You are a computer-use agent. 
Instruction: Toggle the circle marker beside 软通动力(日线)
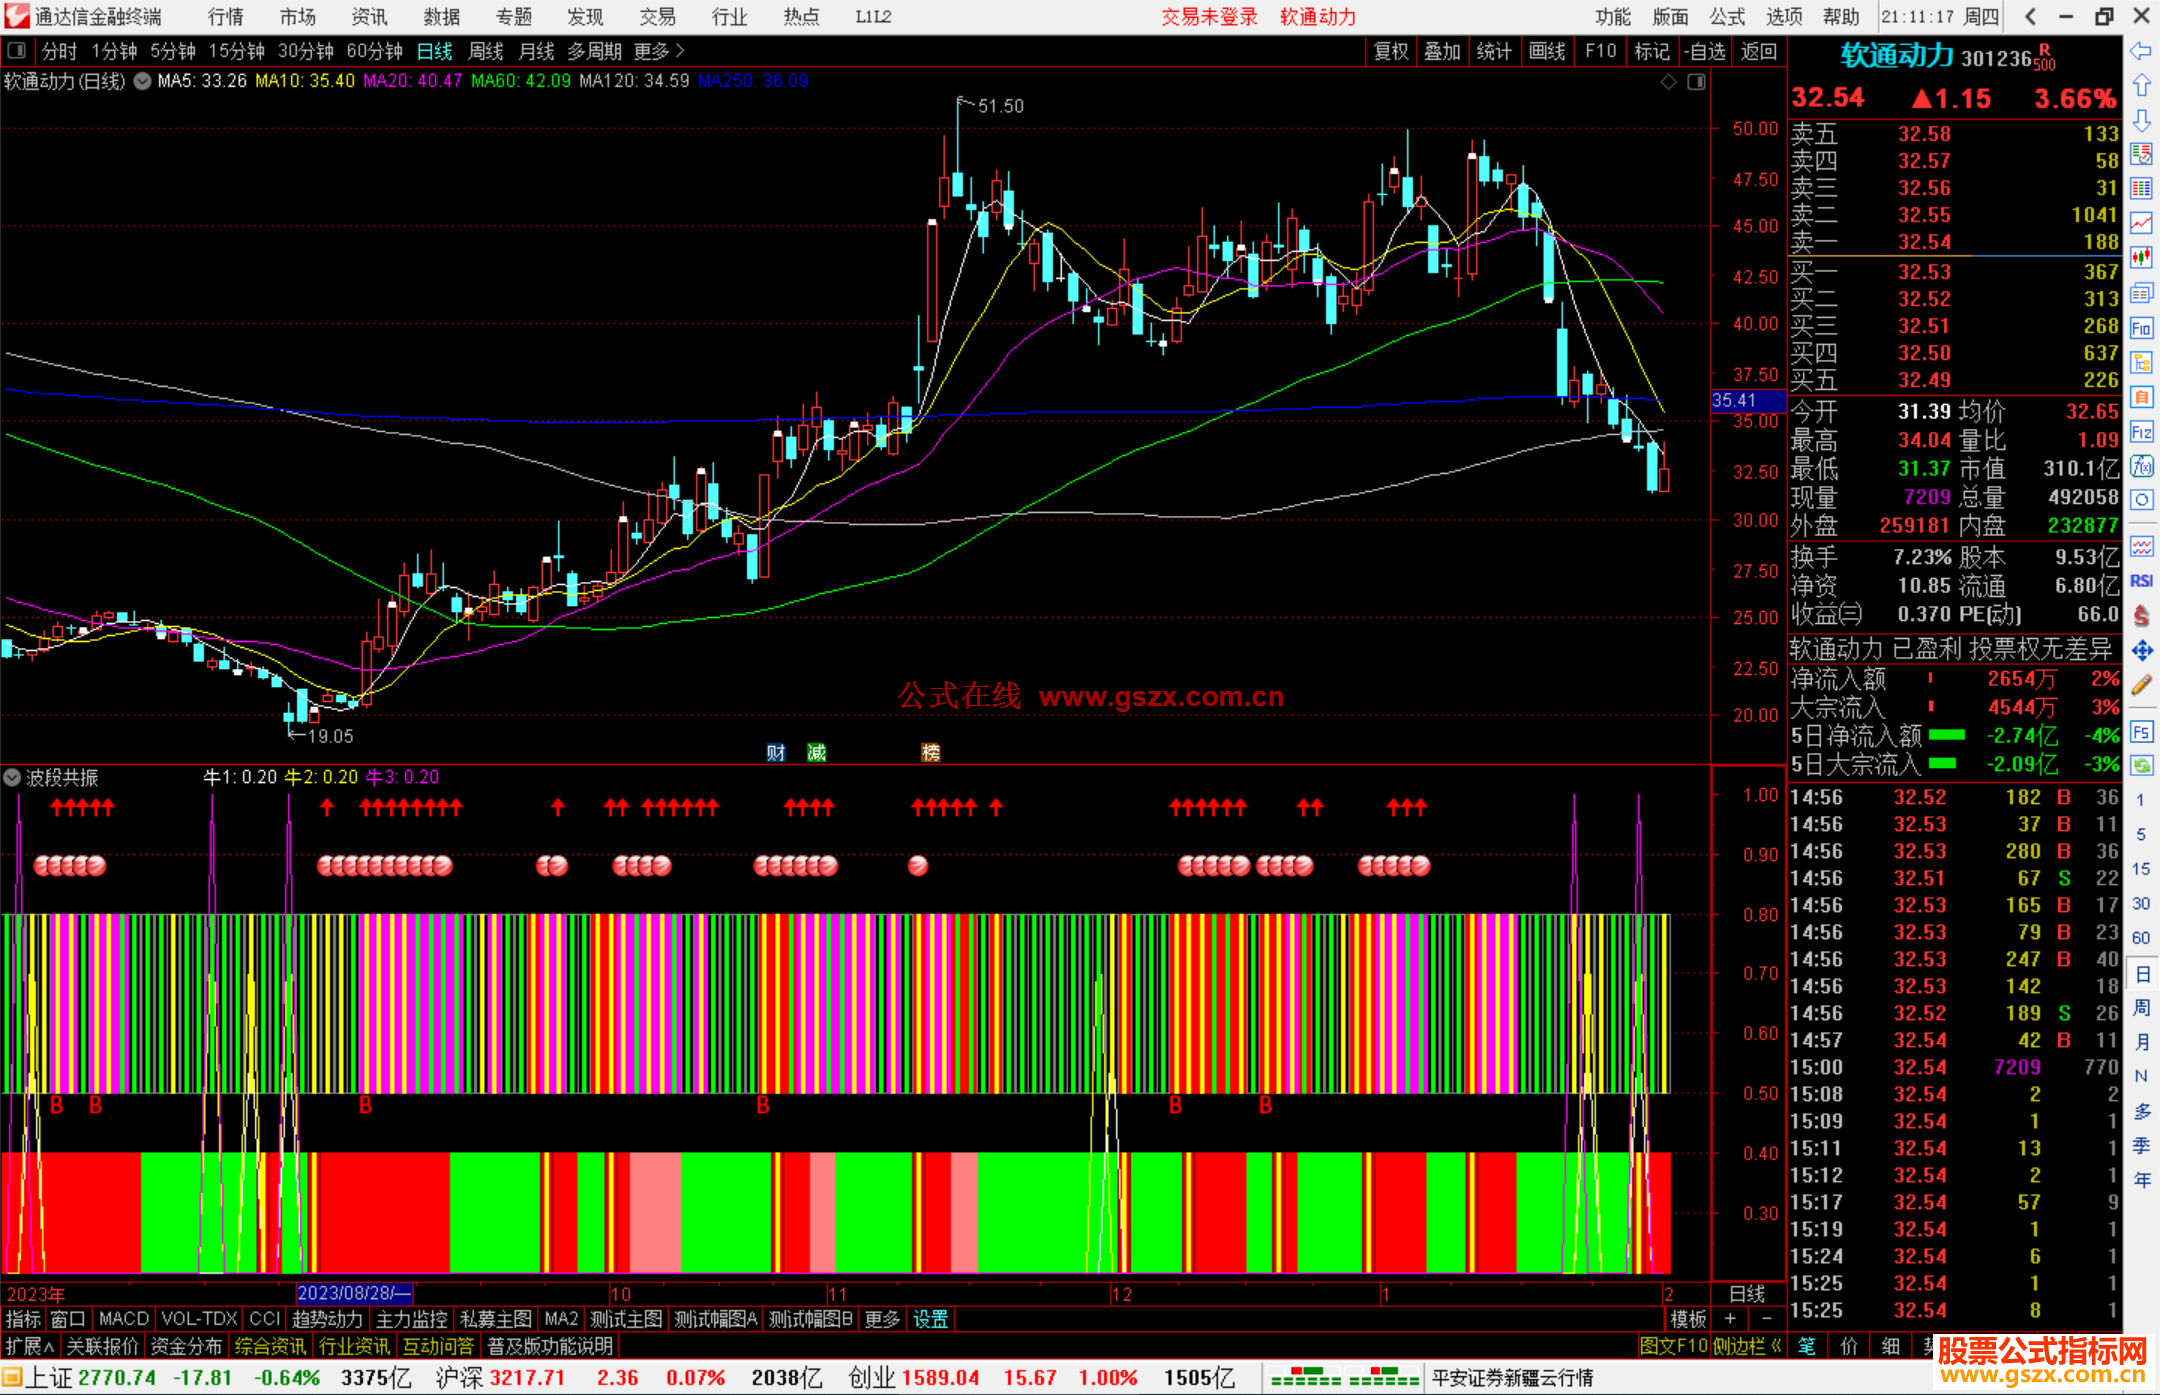143,81
